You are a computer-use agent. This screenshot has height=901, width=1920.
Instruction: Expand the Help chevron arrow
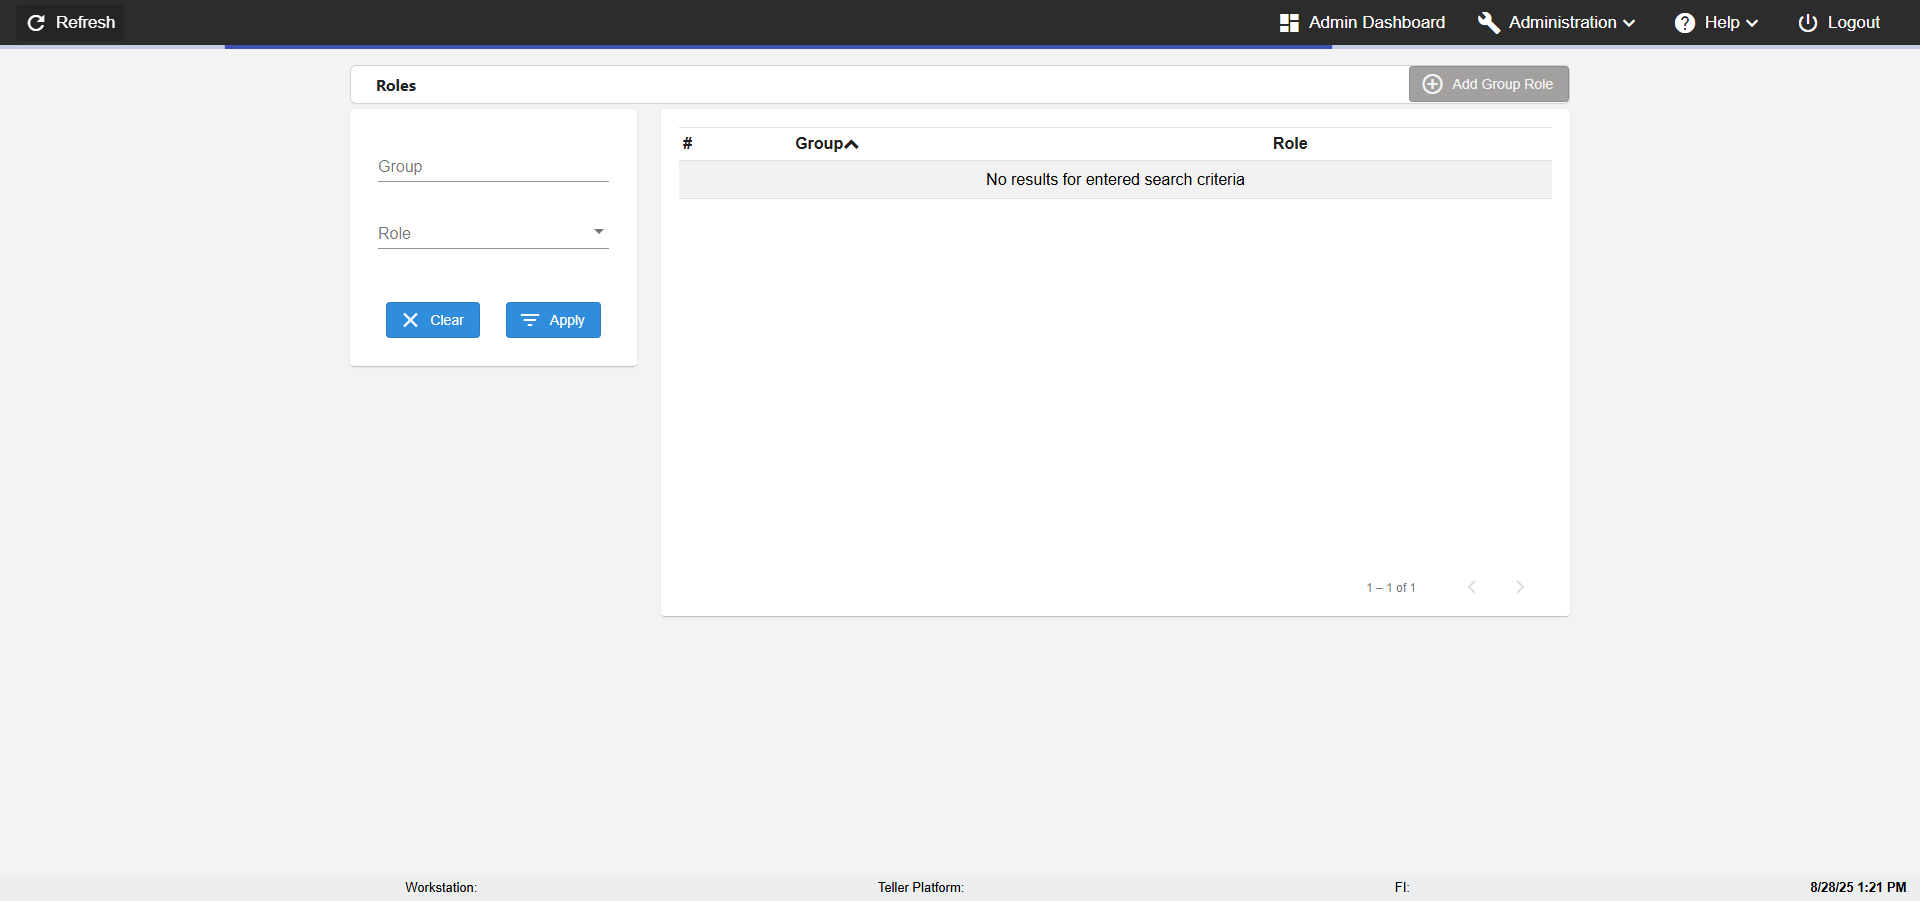(1752, 23)
